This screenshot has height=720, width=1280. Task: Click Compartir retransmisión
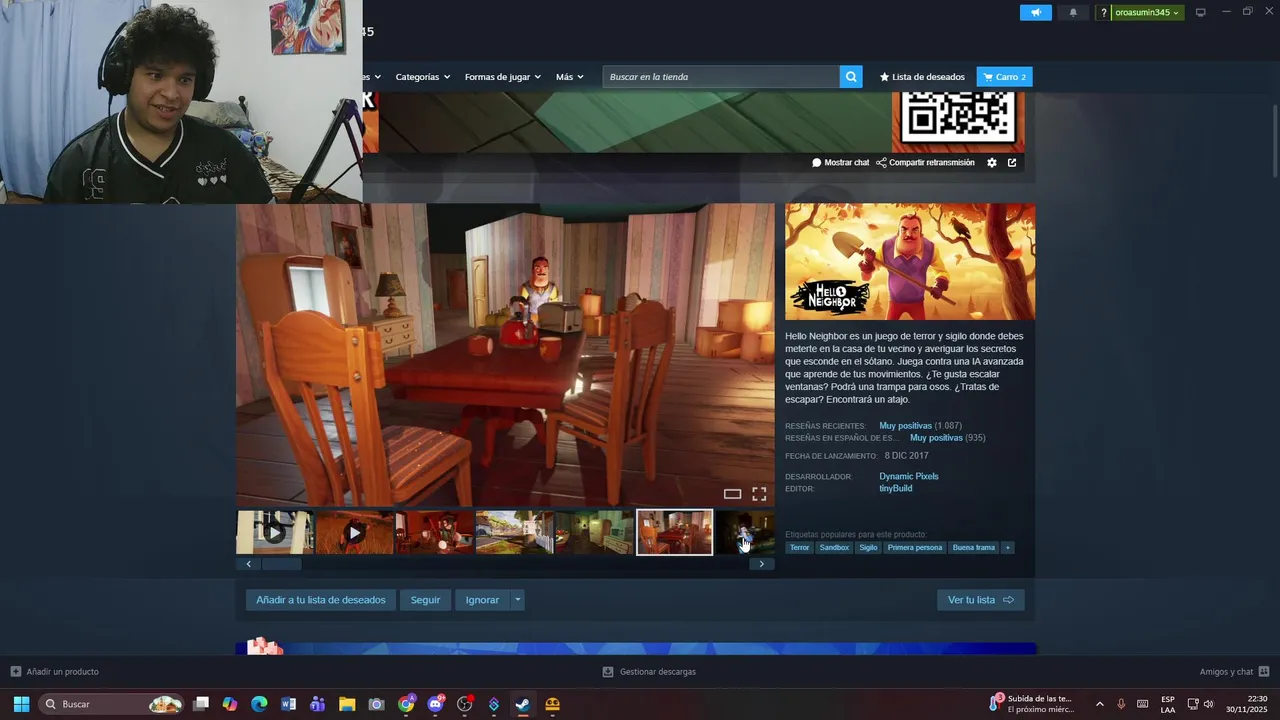pos(925,163)
